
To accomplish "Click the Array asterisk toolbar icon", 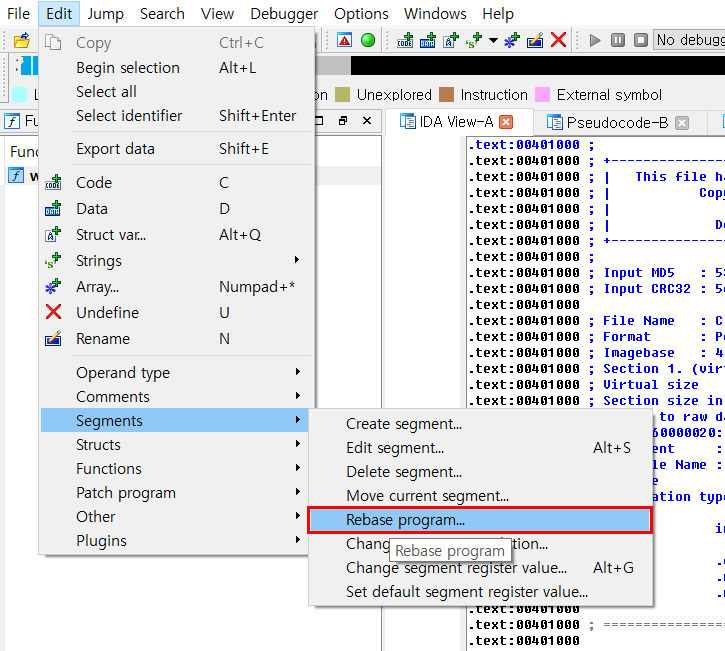I will click(511, 41).
